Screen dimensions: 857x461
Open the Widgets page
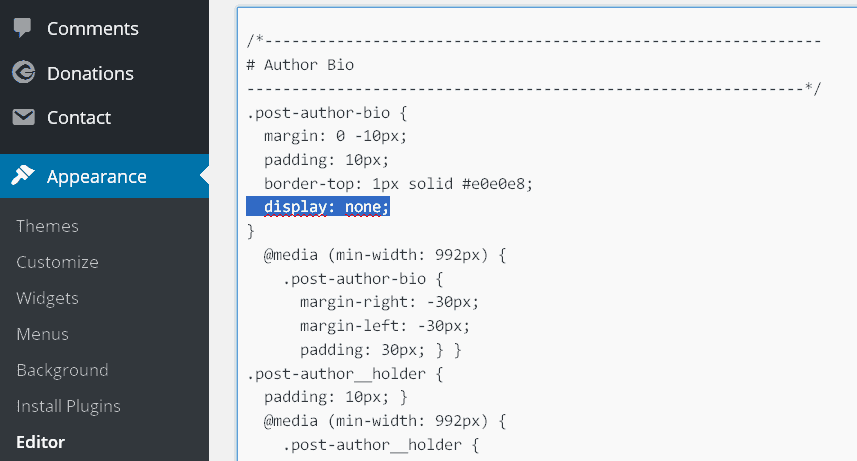coord(47,298)
